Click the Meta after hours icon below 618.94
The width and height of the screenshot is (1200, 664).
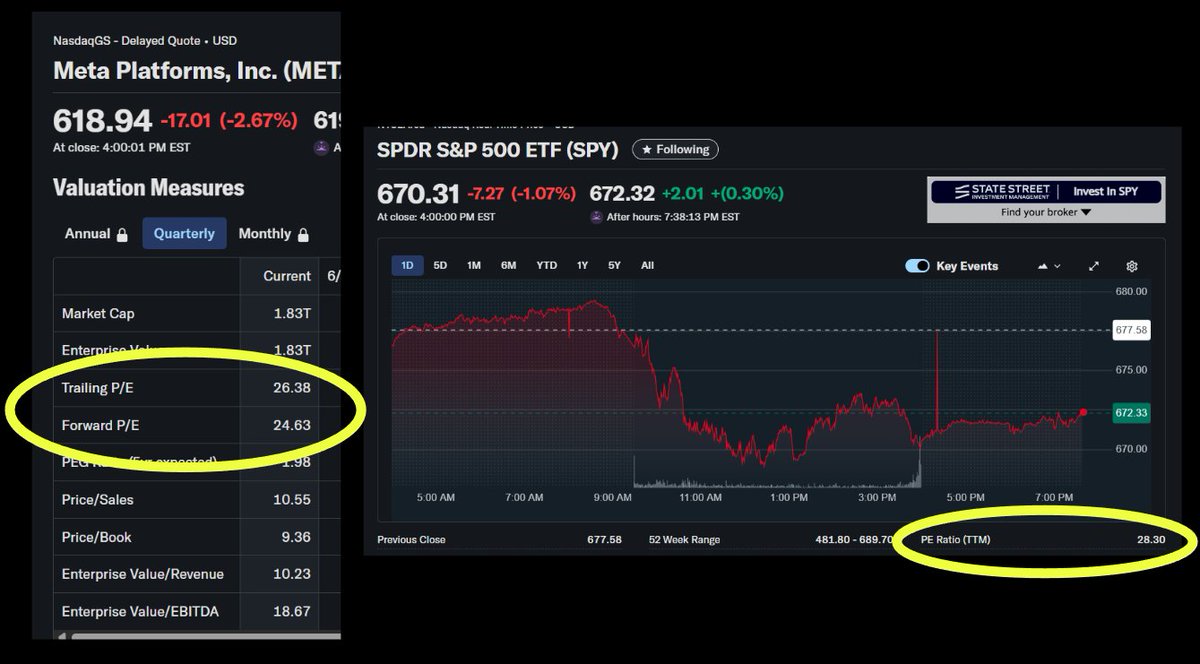click(x=321, y=147)
